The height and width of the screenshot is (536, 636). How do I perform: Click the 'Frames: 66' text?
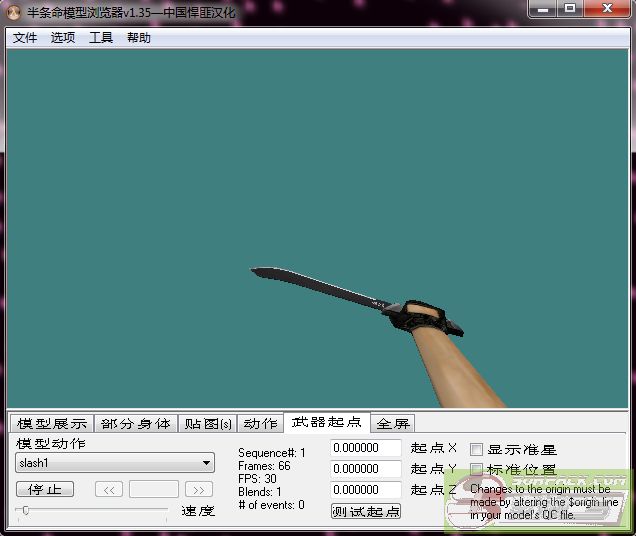(x=264, y=466)
